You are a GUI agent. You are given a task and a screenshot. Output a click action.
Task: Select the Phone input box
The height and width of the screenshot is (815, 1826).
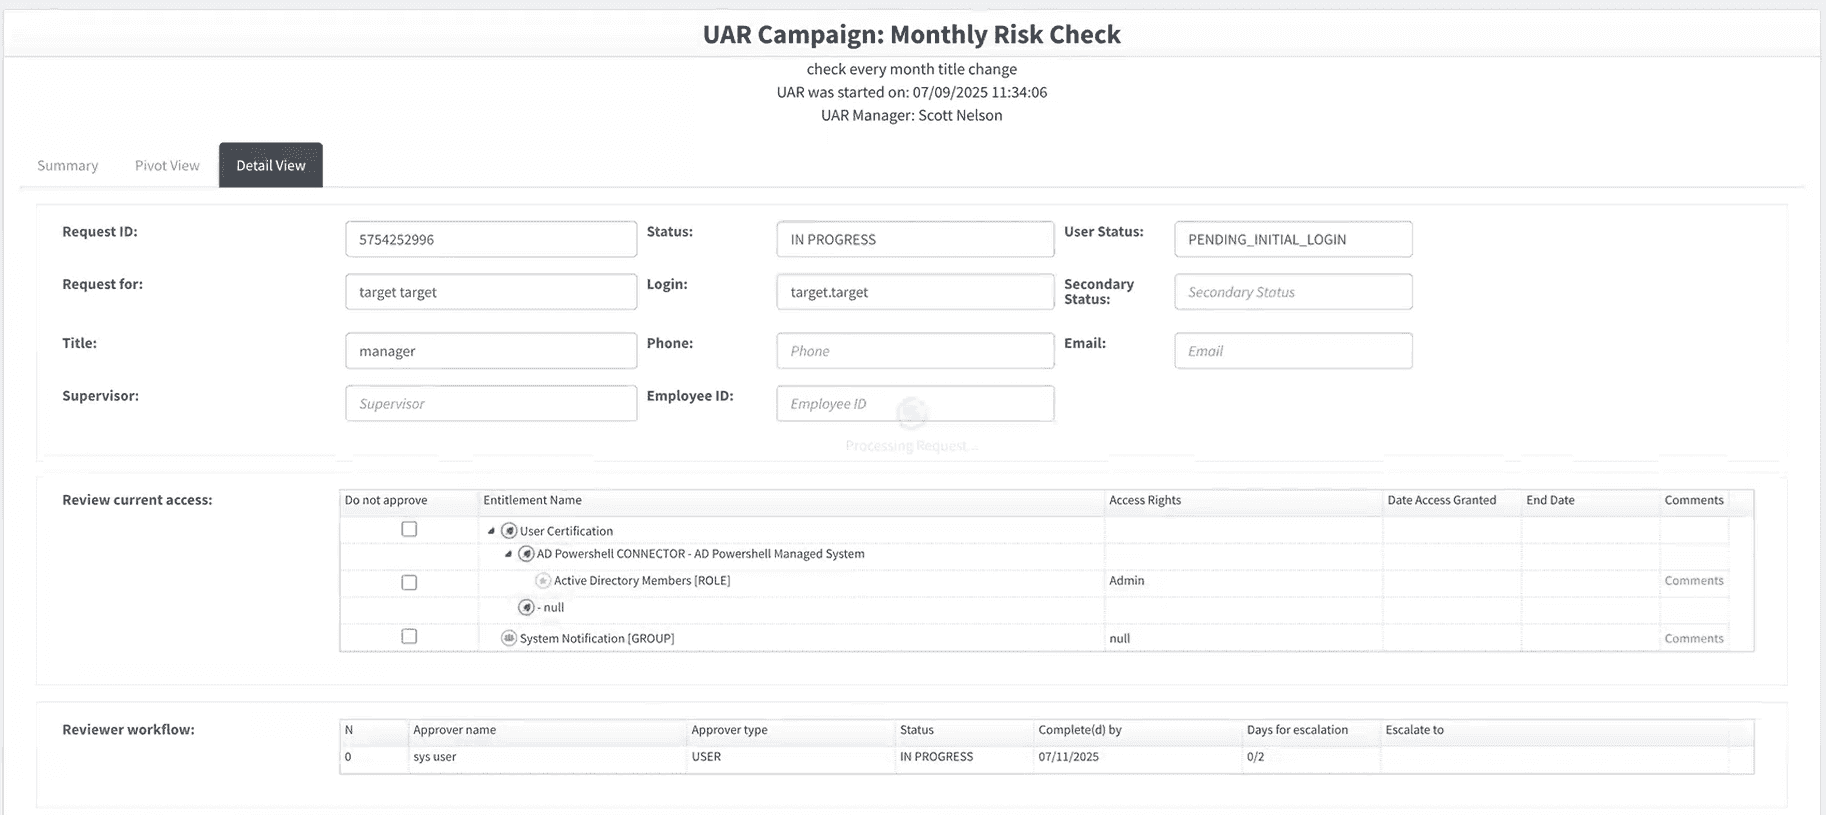point(915,351)
